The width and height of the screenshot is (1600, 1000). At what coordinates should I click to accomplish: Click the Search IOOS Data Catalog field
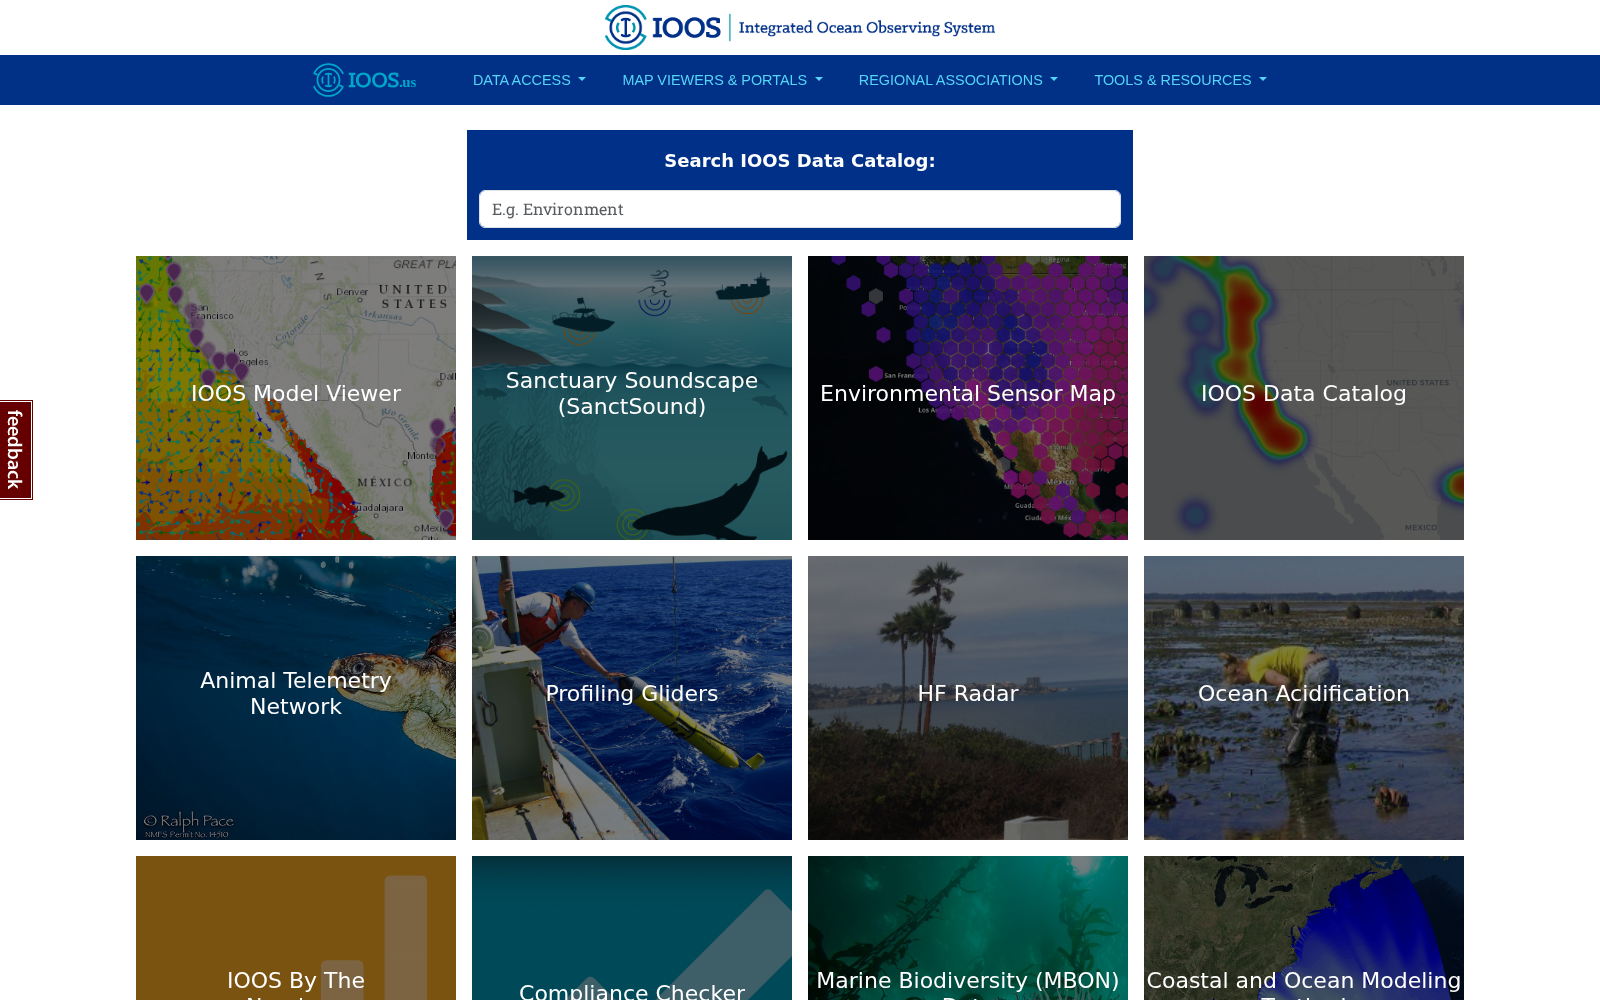pyautogui.click(x=800, y=209)
